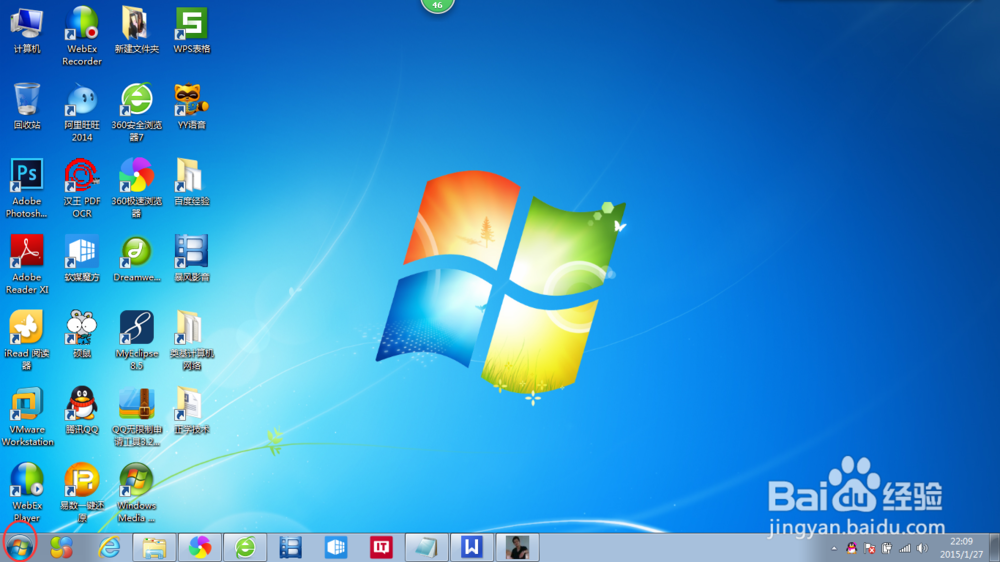Select the QQ archive tool icon with brown strap
Screen dimensions: 1000x562
click(136, 417)
